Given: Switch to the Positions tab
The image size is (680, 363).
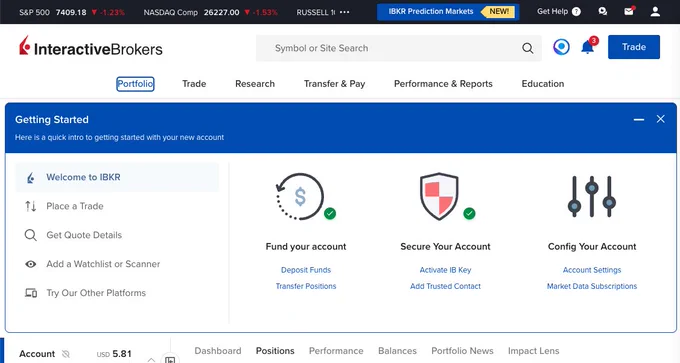Looking at the screenshot, I should [275, 351].
